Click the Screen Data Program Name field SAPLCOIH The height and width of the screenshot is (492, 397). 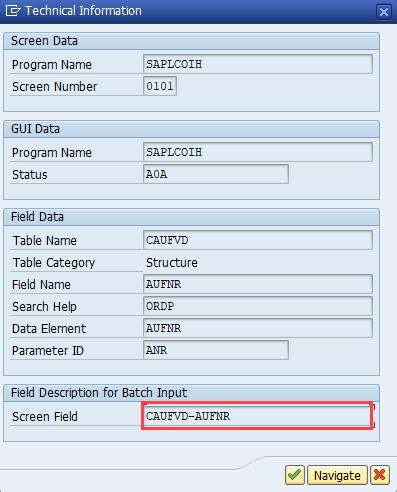pyautogui.click(x=258, y=64)
